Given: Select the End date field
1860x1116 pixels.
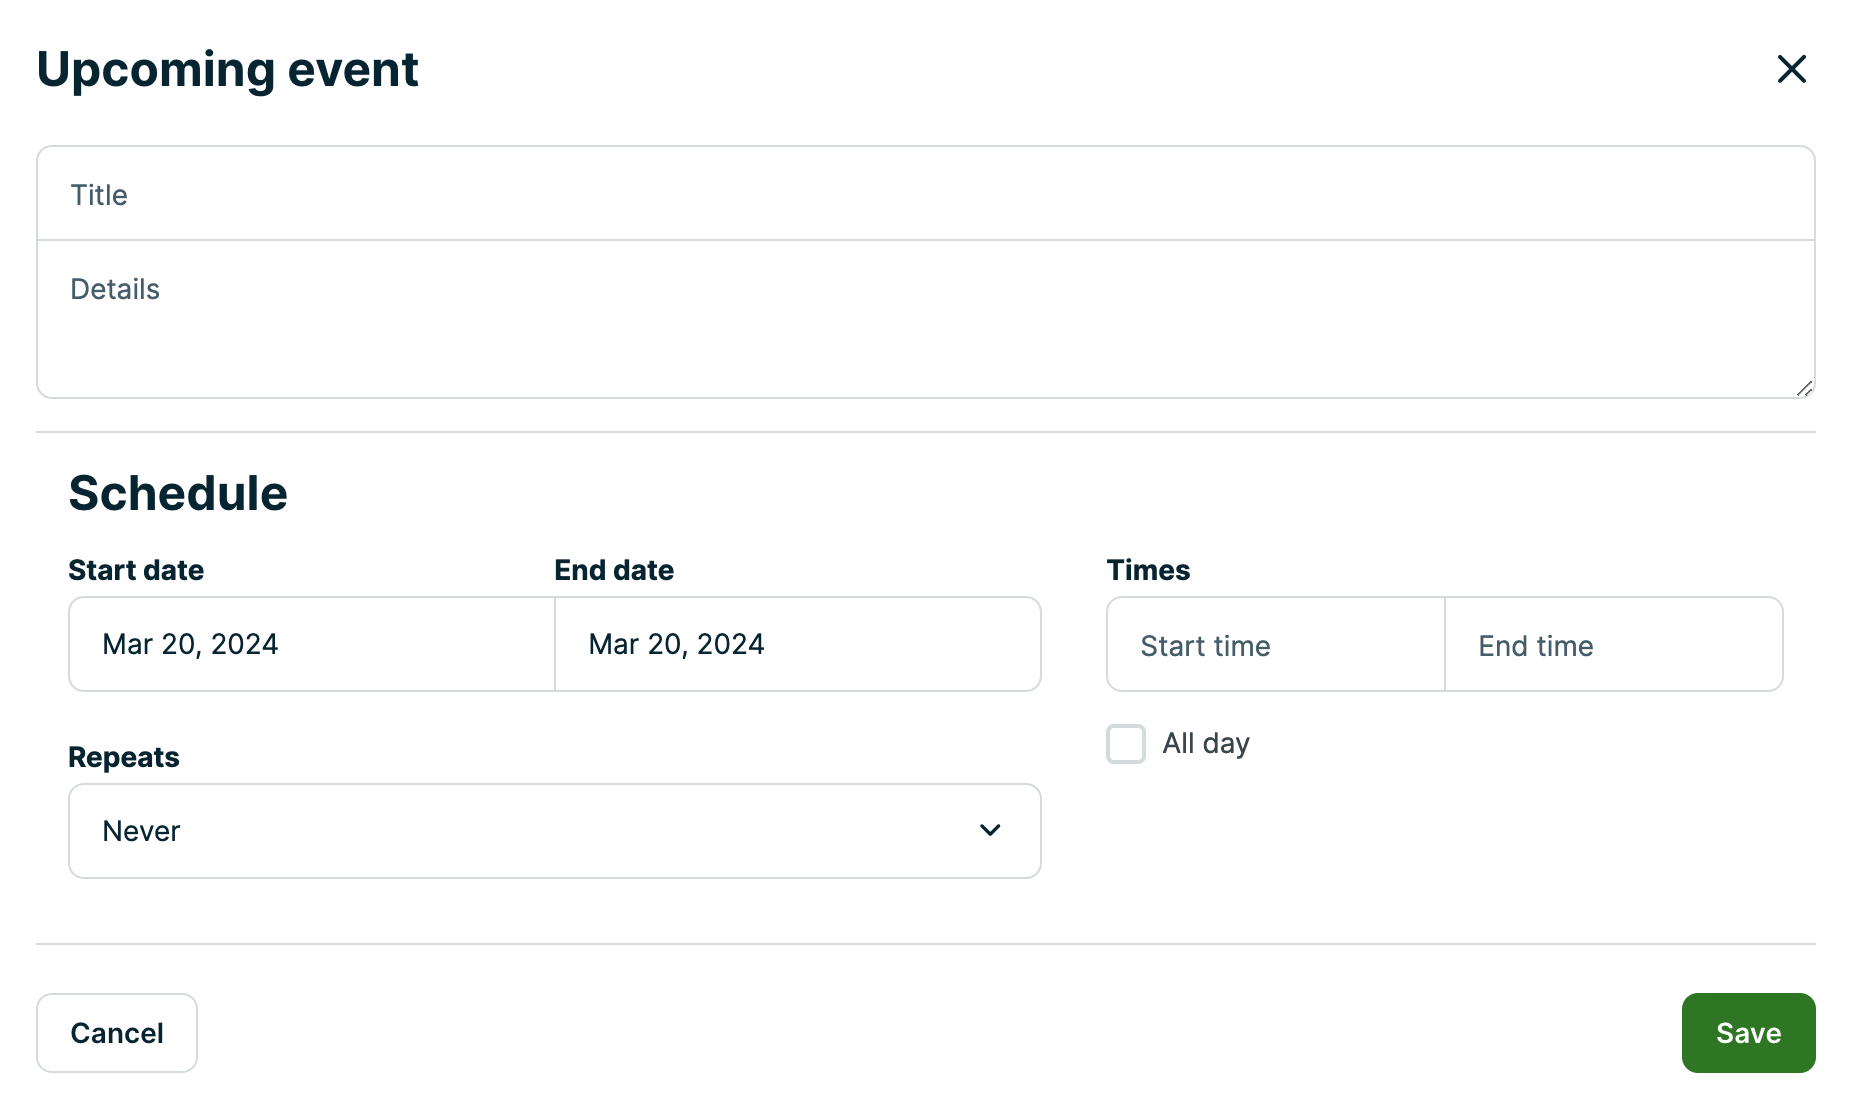Looking at the screenshot, I should pos(797,644).
